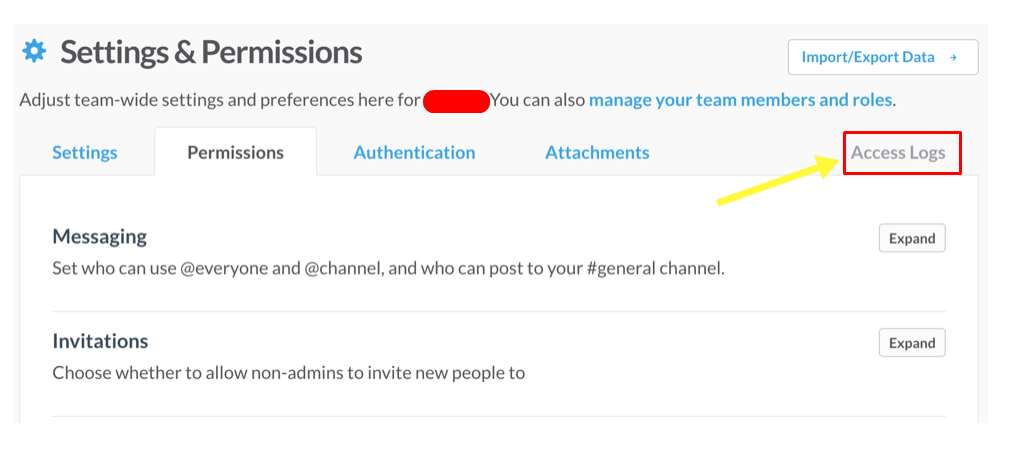Click the Messaging section heading
The image size is (1010, 471).
(100, 237)
